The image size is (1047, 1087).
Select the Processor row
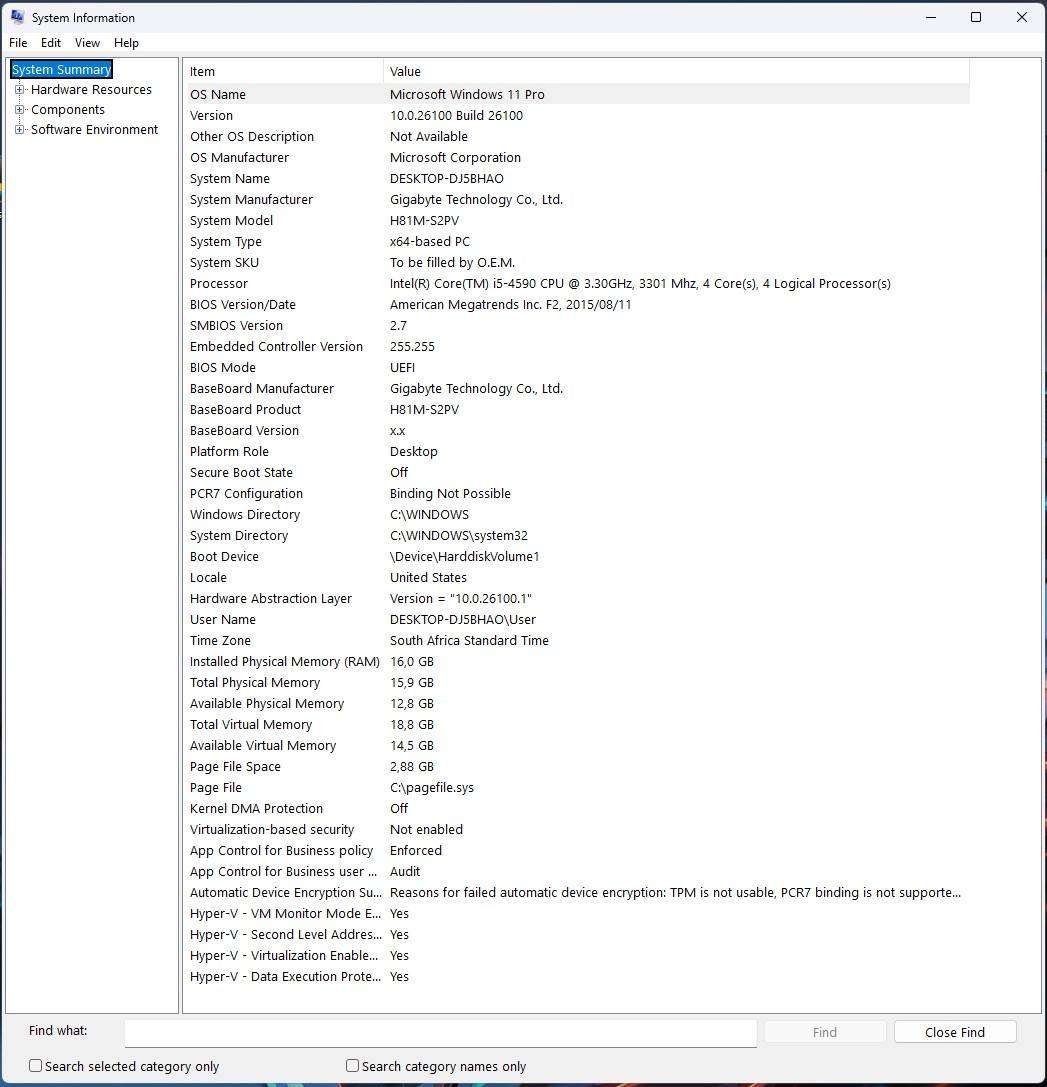click(400, 283)
